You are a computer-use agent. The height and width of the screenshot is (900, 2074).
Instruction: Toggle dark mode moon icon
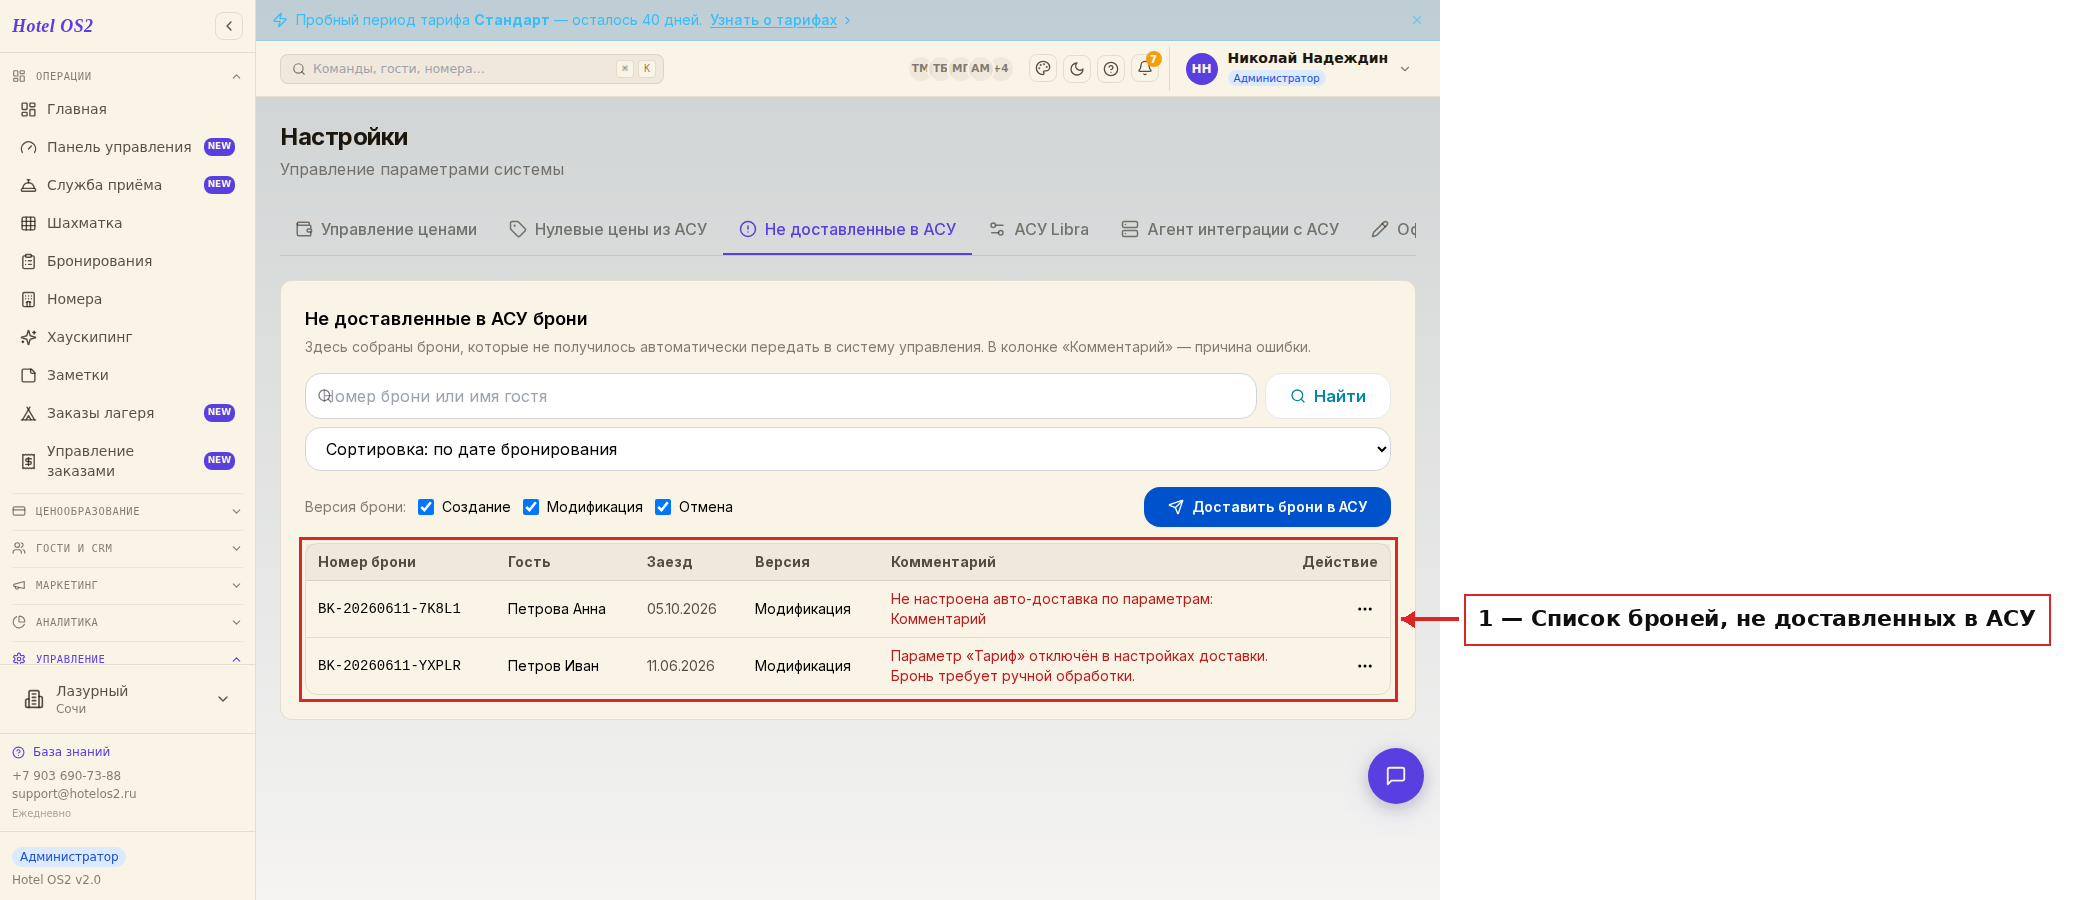(x=1077, y=69)
